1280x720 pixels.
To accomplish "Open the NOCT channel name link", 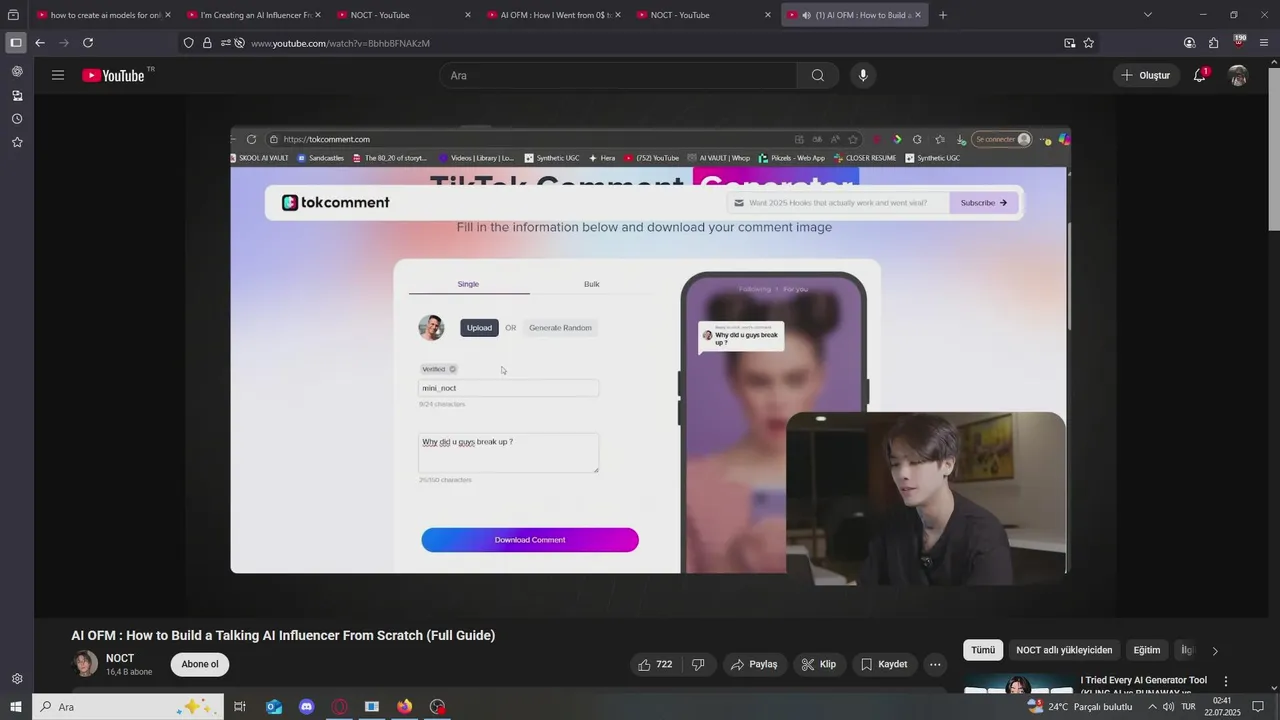I will click(120, 658).
